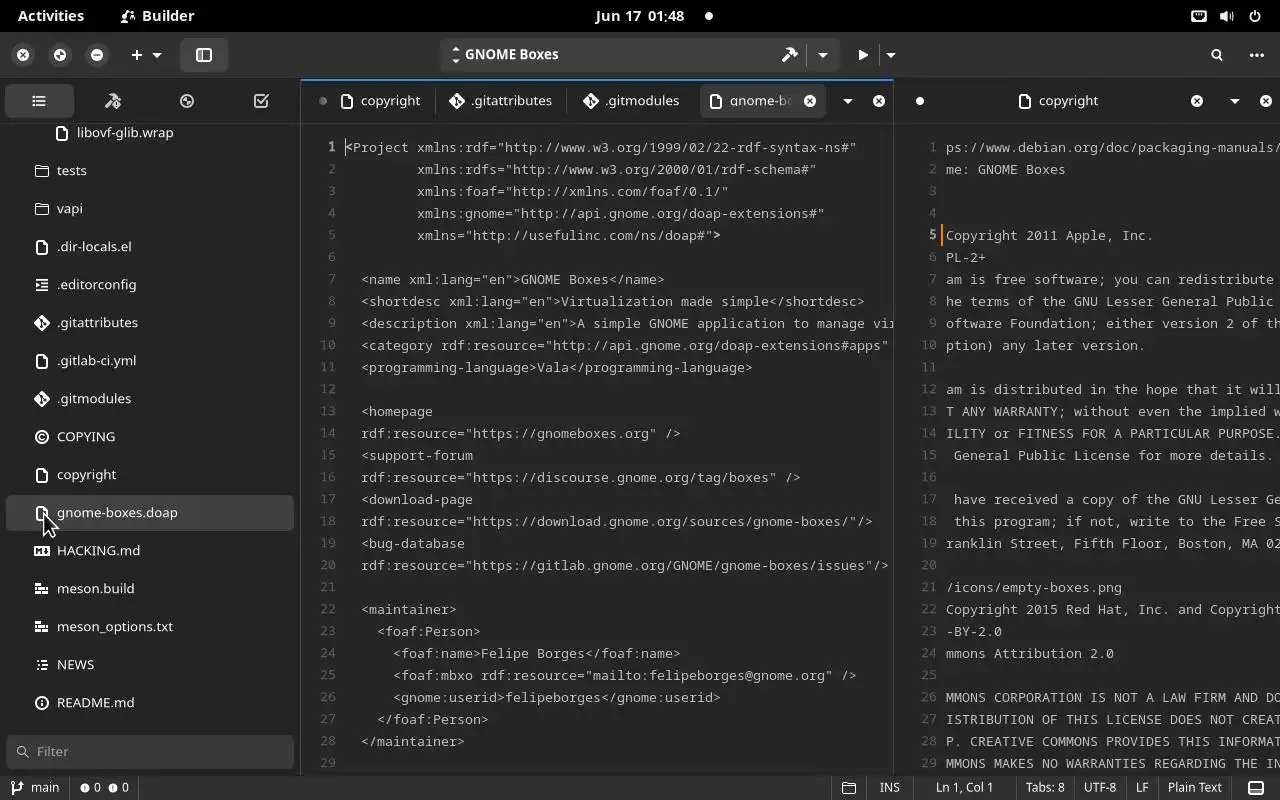Open the TODO checklist panel icon

click(261, 101)
